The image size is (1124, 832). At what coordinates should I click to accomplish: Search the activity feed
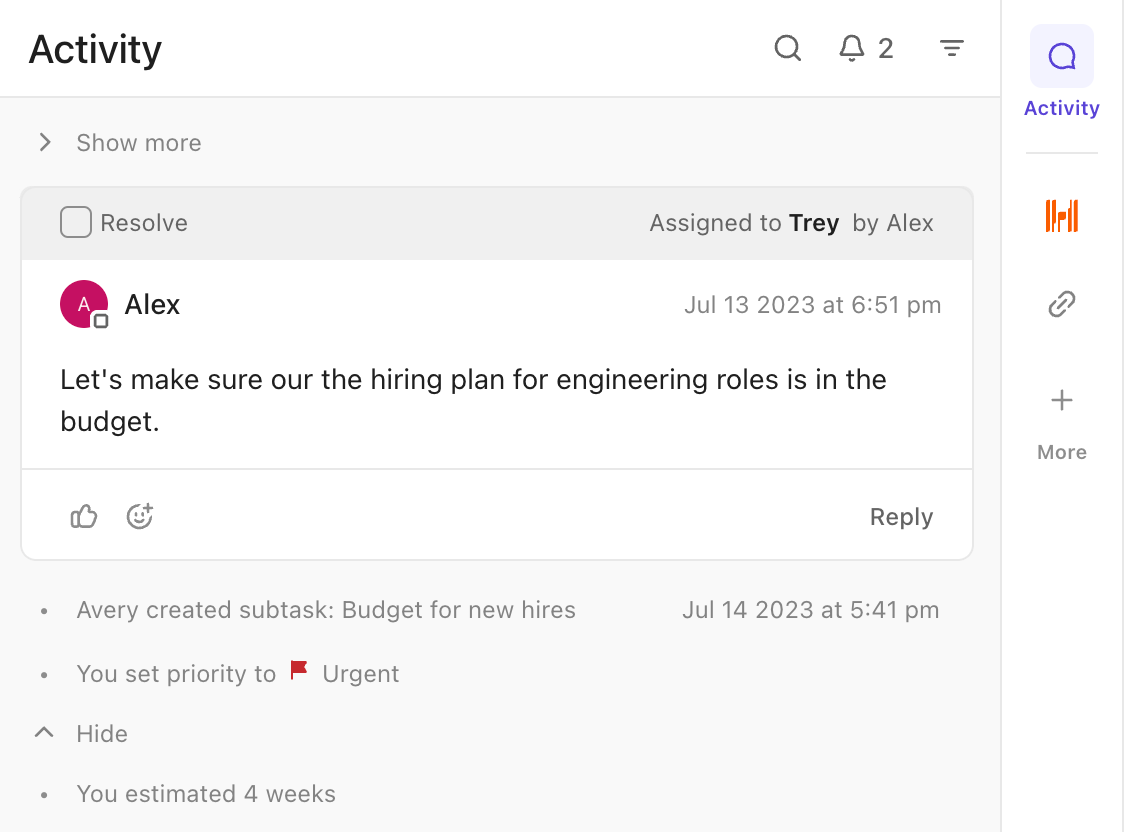coord(788,48)
